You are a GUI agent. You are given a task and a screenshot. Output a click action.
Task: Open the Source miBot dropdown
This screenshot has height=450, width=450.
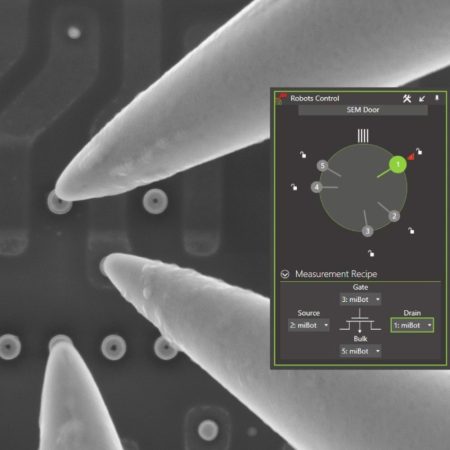click(x=309, y=325)
